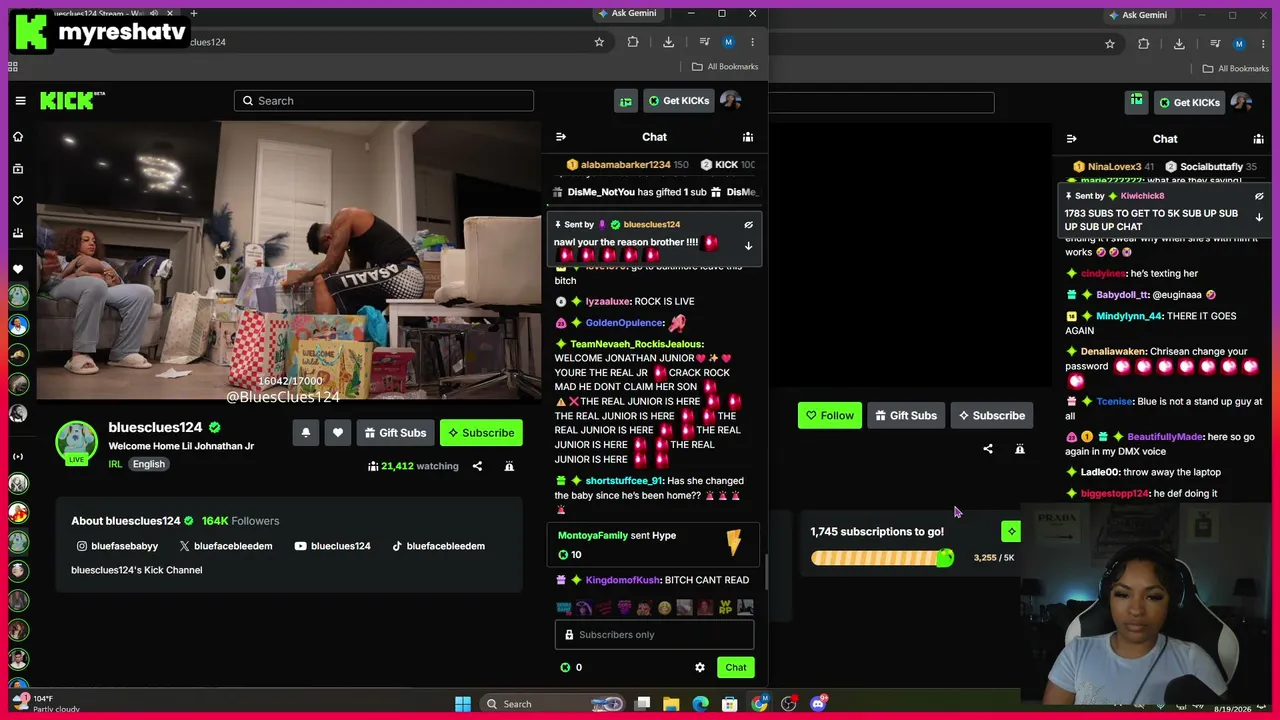
Task: Open Chrome Downloads in the front window
Action: [668, 42]
